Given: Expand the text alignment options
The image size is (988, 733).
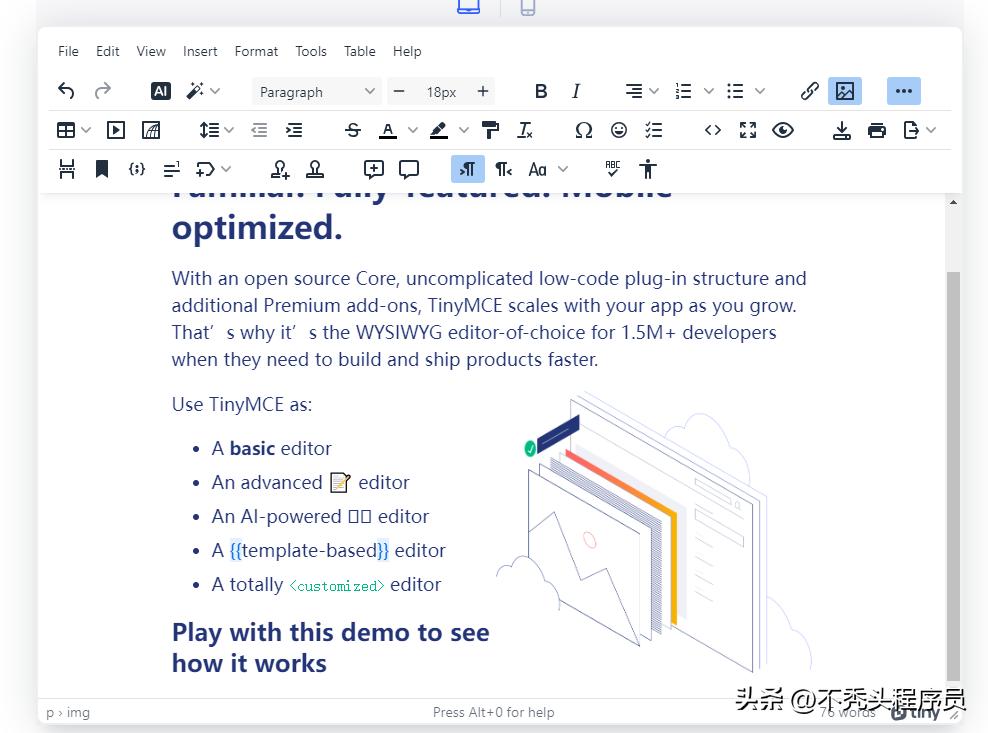Looking at the screenshot, I should [x=654, y=91].
